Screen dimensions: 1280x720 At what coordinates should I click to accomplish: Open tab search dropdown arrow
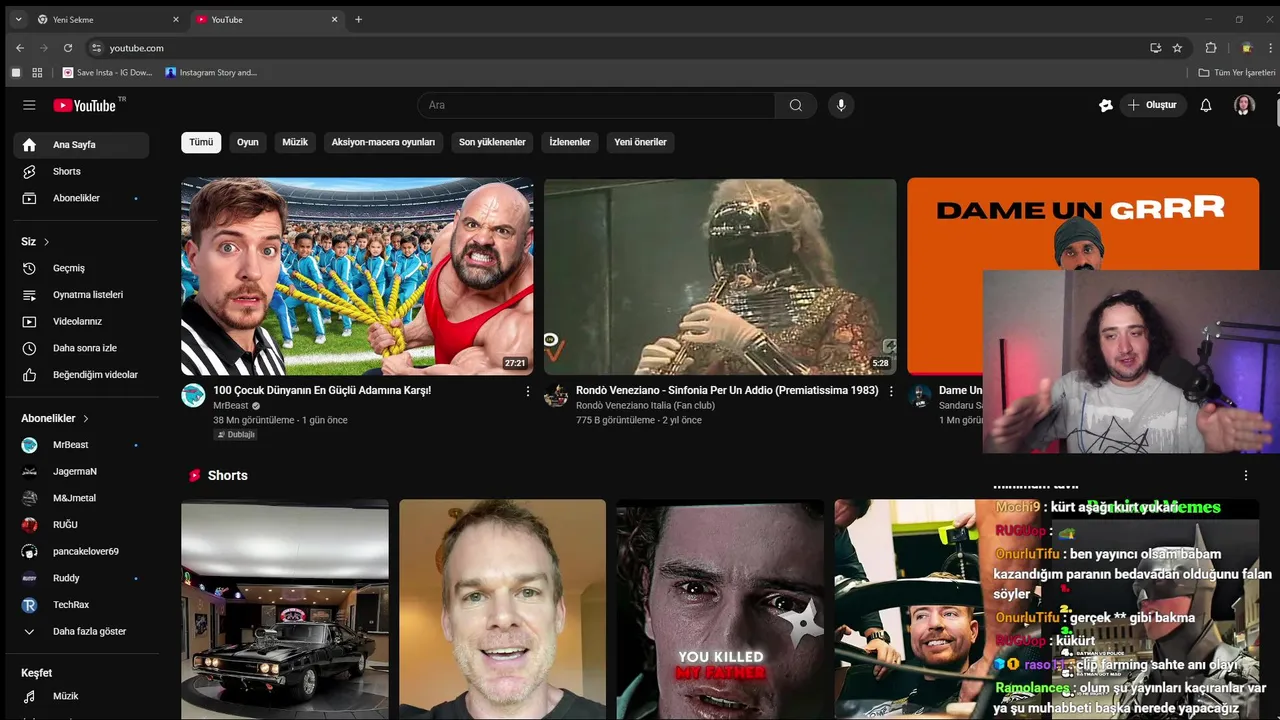[x=18, y=19]
